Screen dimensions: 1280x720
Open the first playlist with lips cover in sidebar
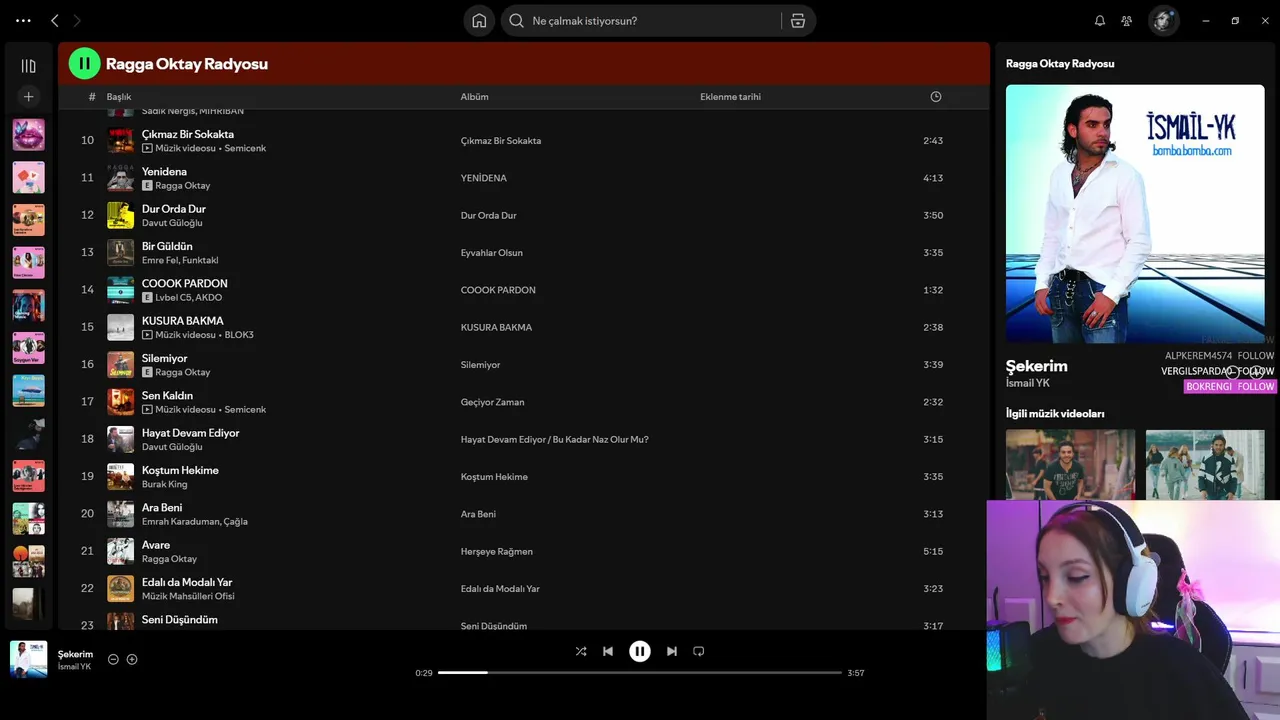tap(28, 135)
